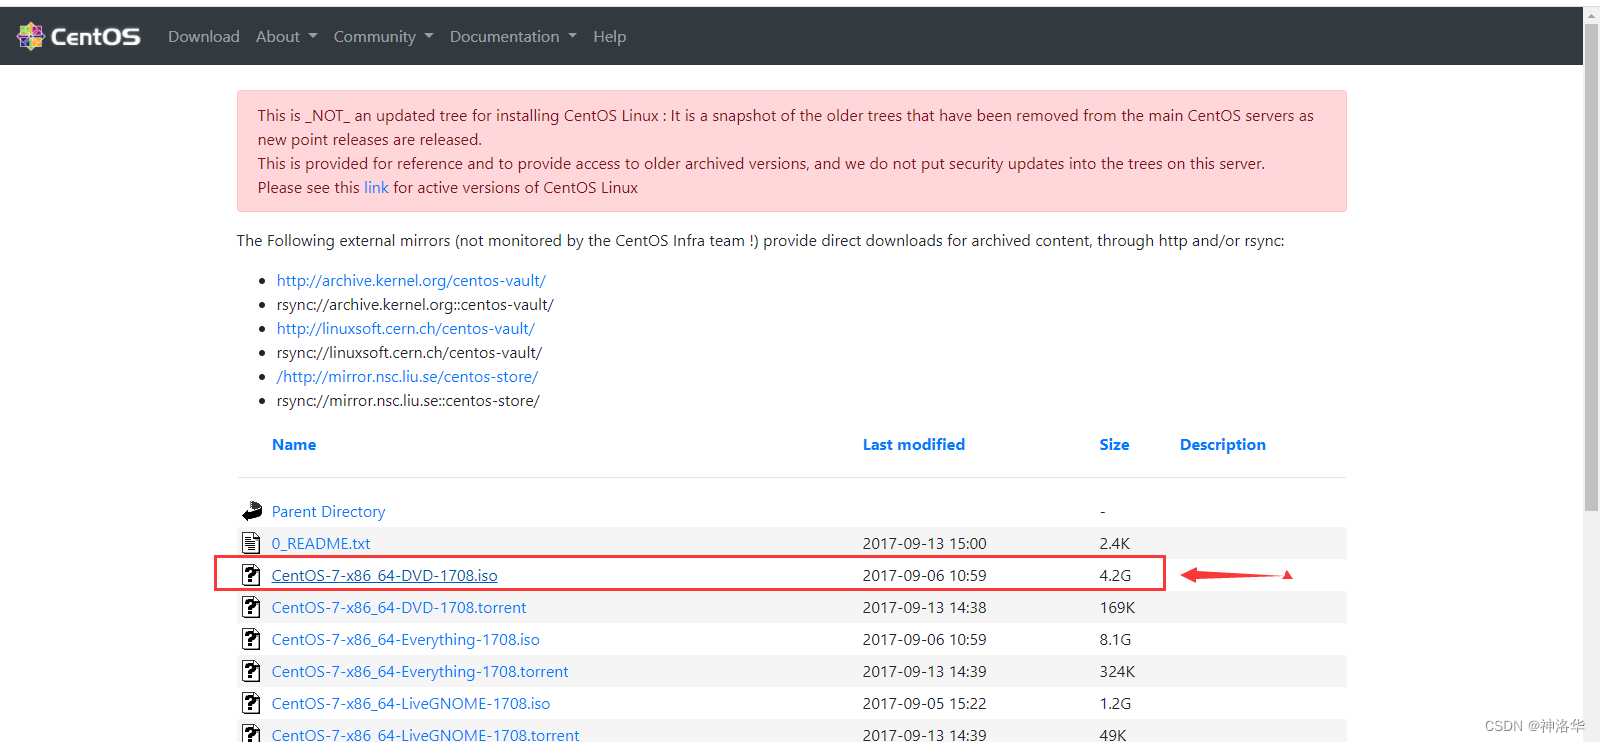Open the Download page from navbar
This screenshot has width=1600, height=742.
(x=204, y=36)
